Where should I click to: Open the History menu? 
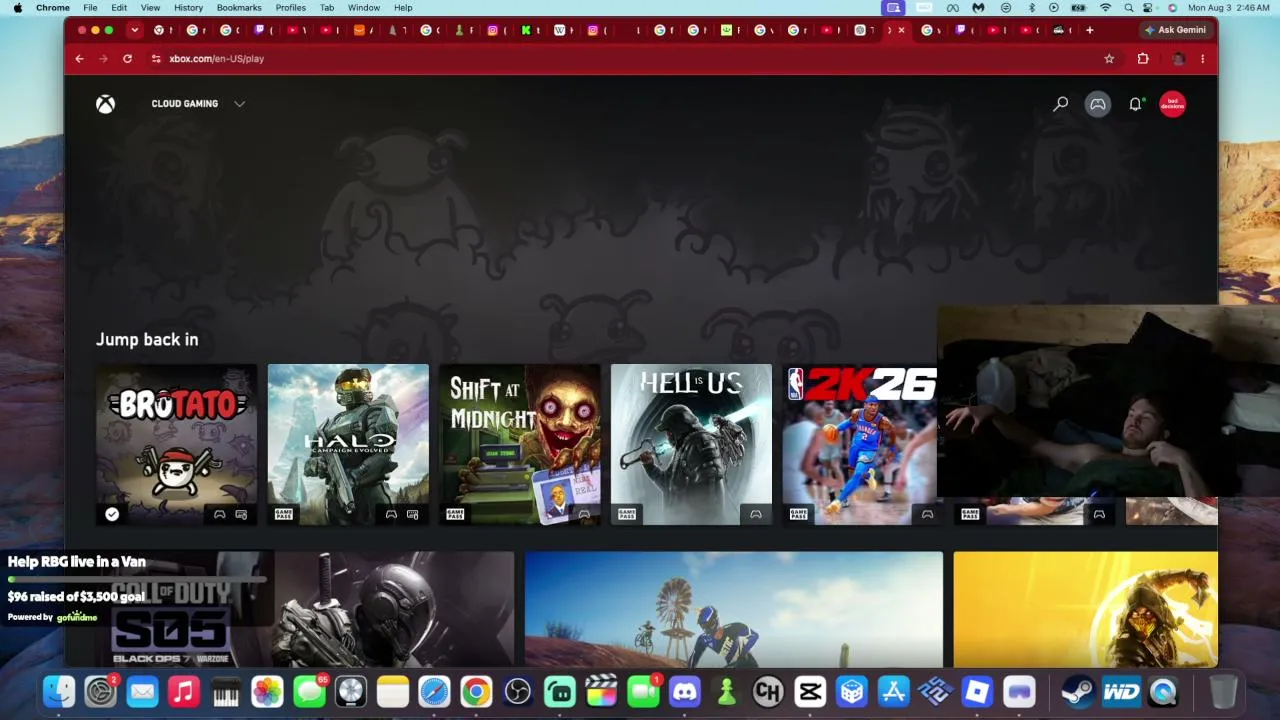pyautogui.click(x=188, y=8)
